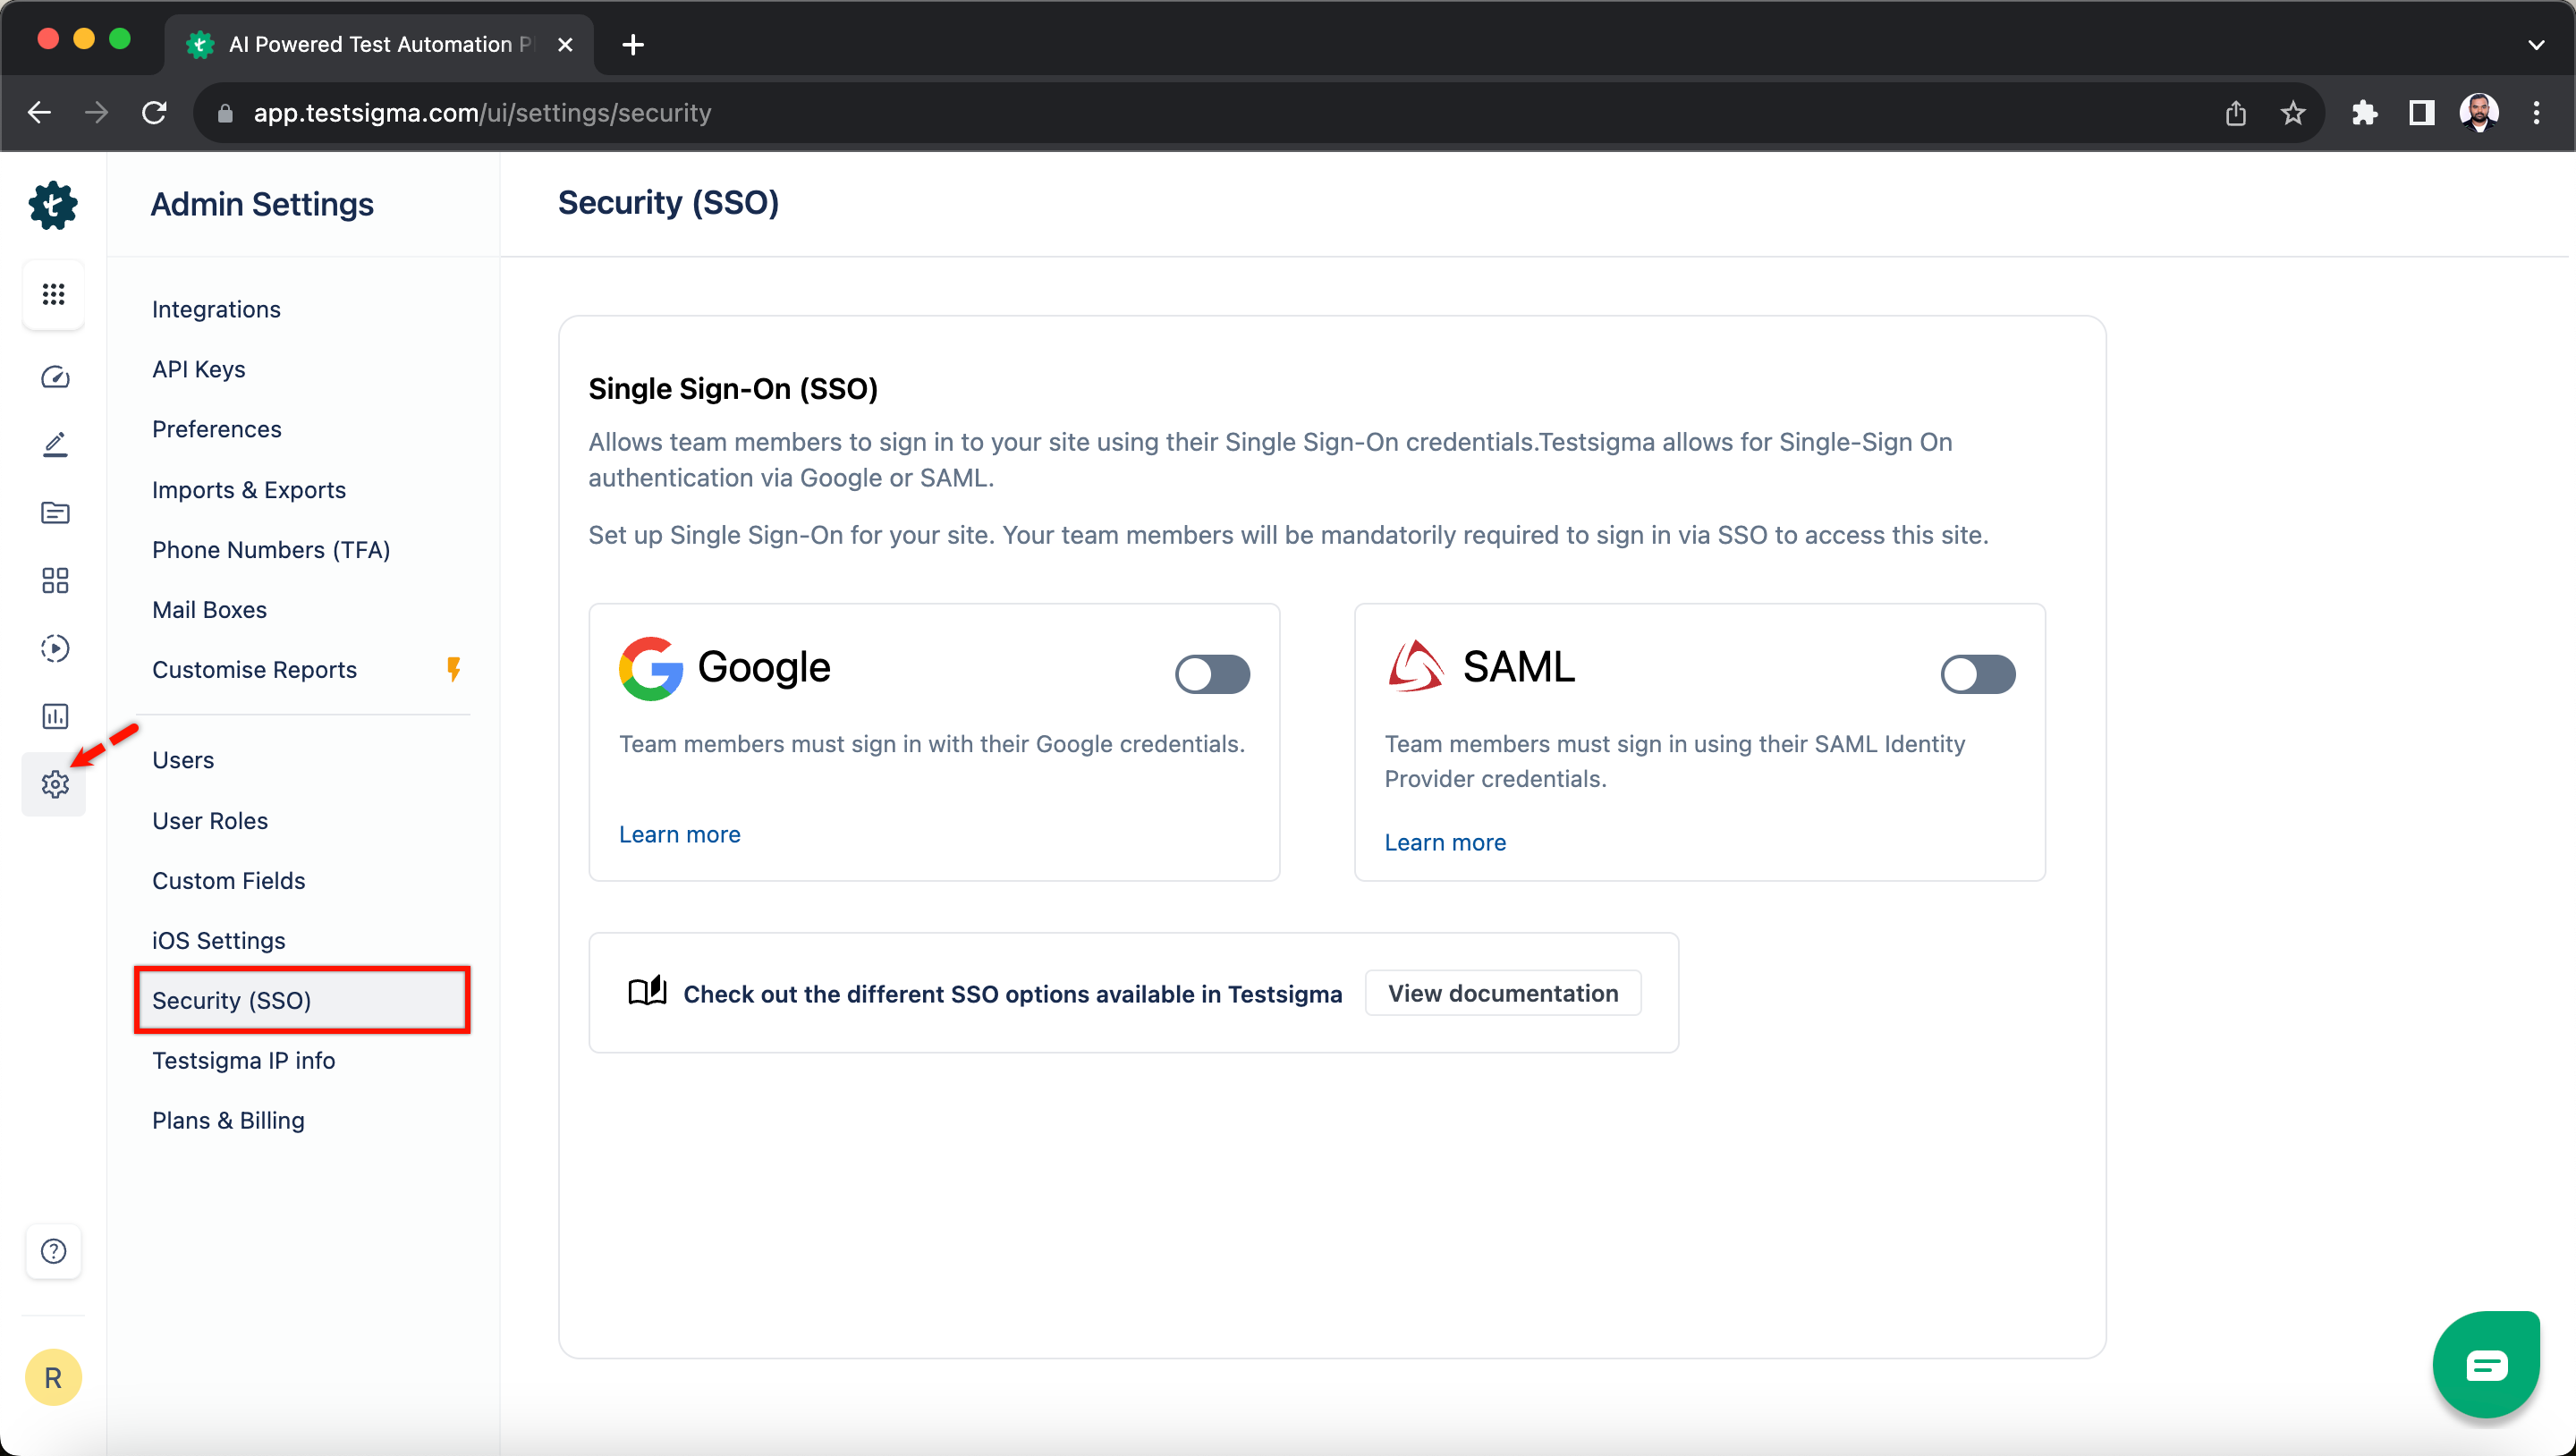Open iOS Settings page
The image size is (2576, 1456).
(x=219, y=941)
